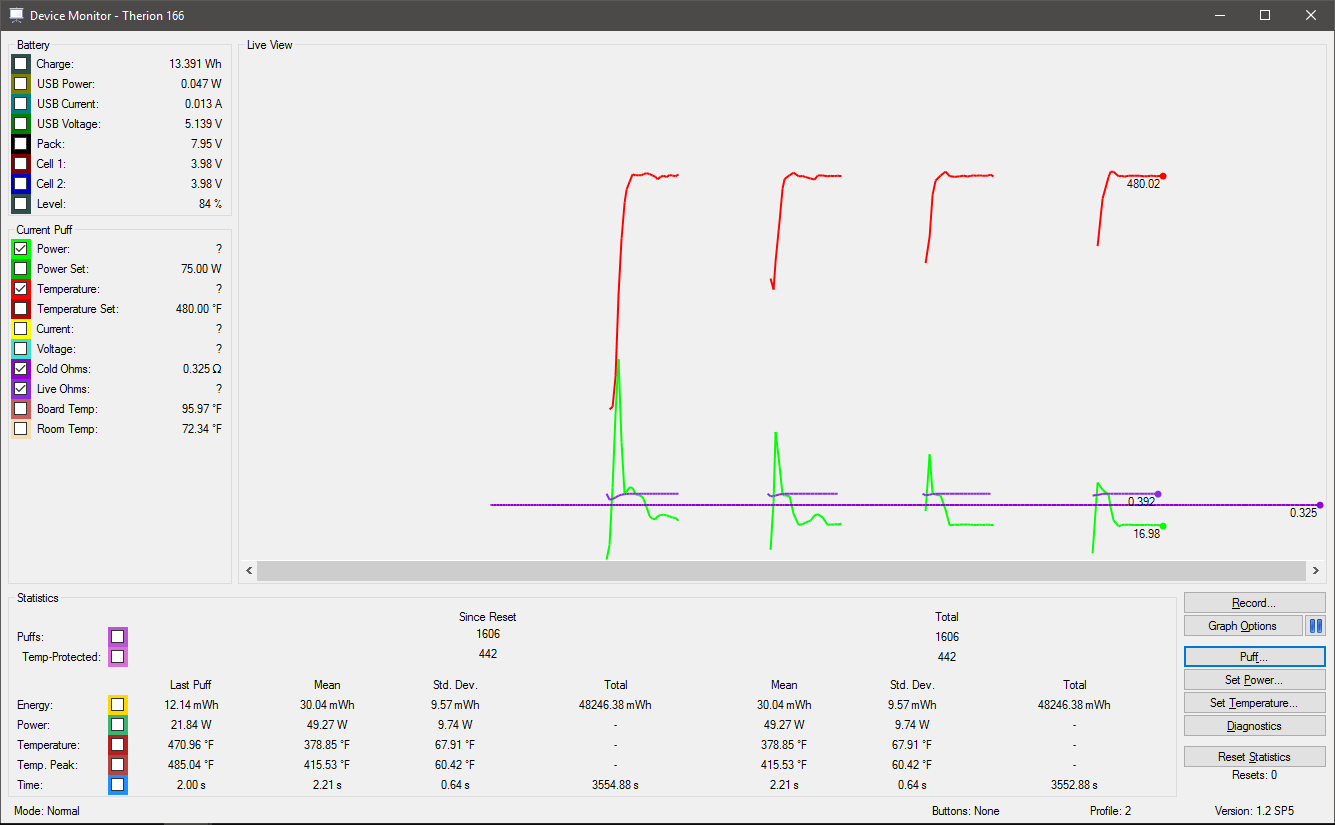
Task: Uncheck the Power checkbox in Current Puff
Action: [21, 249]
